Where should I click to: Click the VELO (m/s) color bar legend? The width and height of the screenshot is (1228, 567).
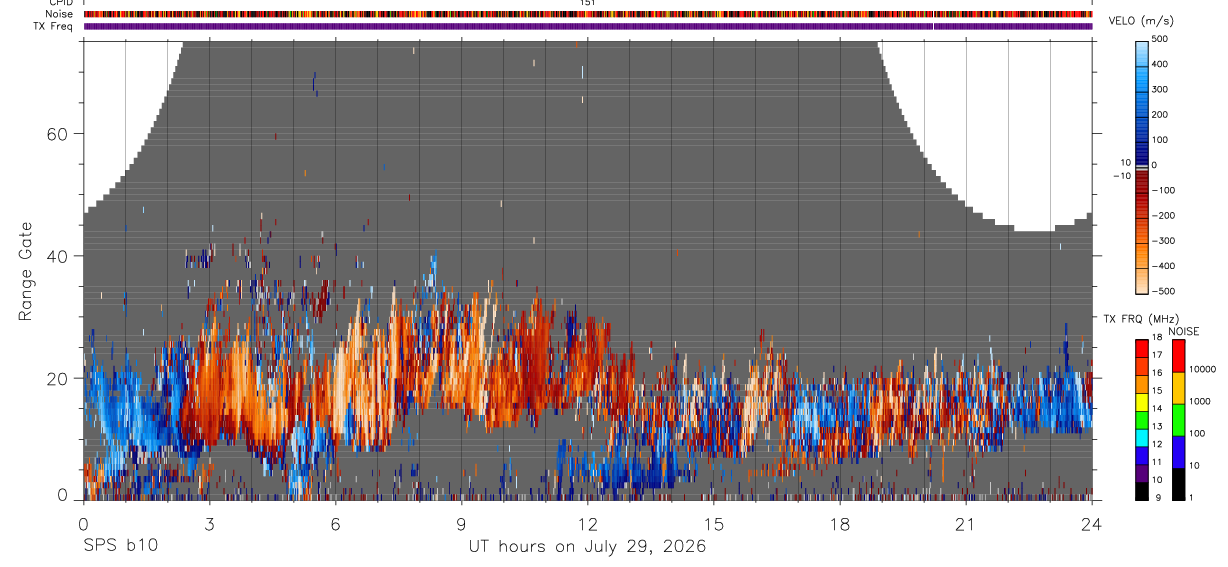pyautogui.click(x=1142, y=166)
